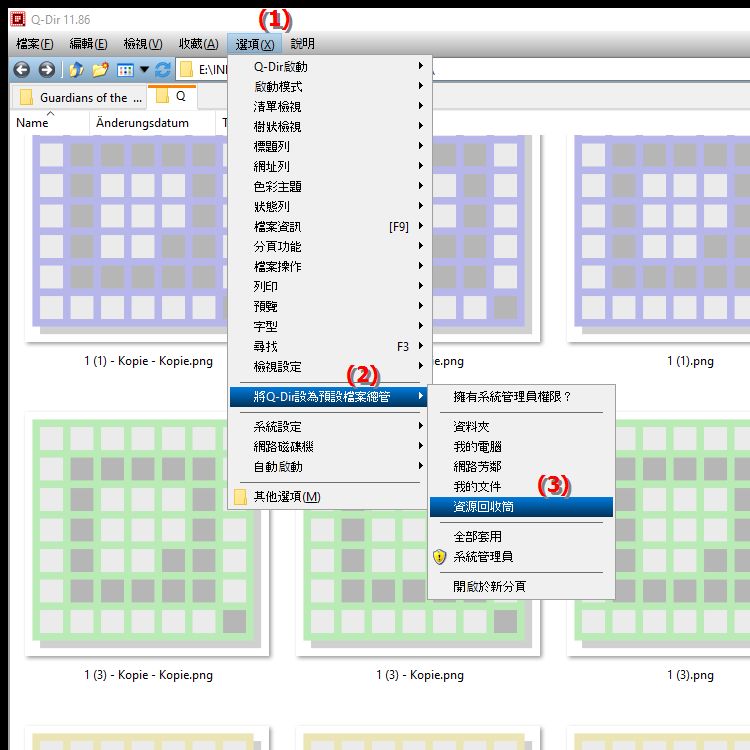Click the E:\ address bar field

212,70
